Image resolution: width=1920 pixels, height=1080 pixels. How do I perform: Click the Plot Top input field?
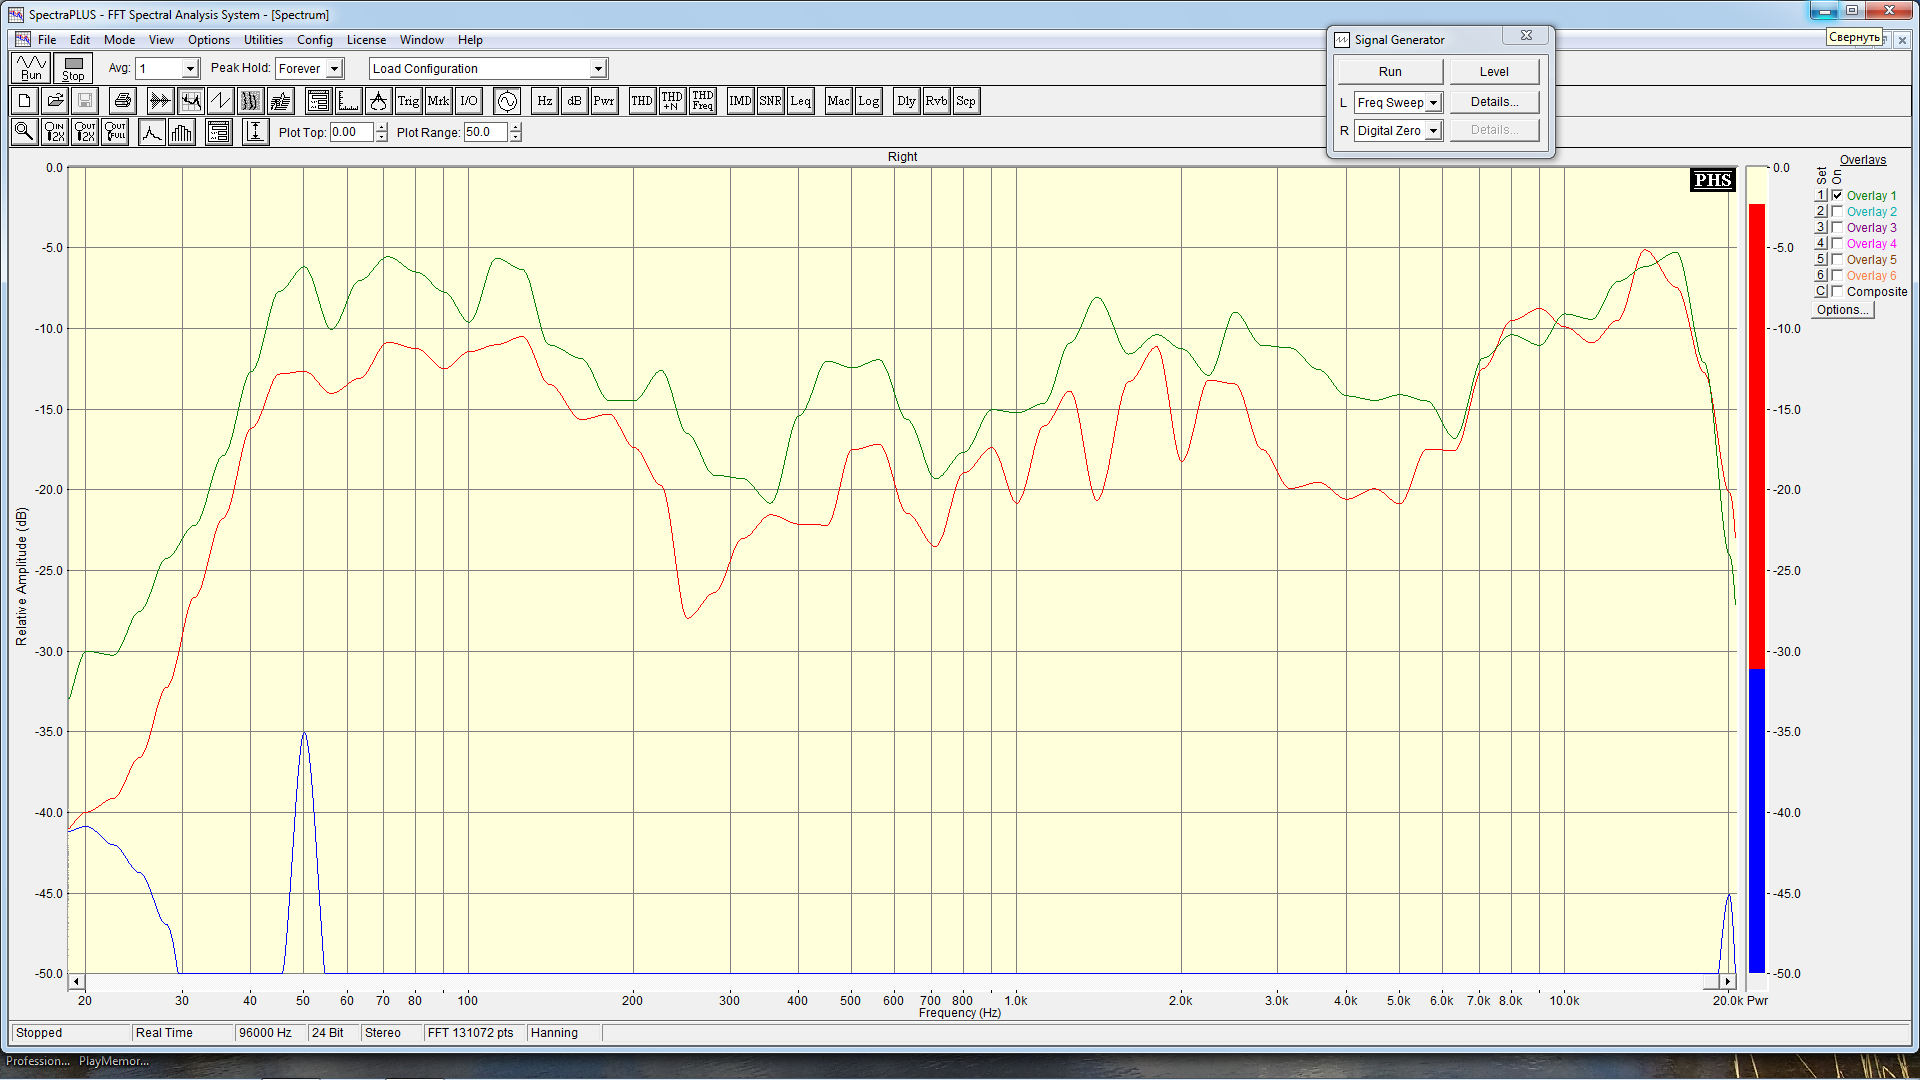(352, 132)
